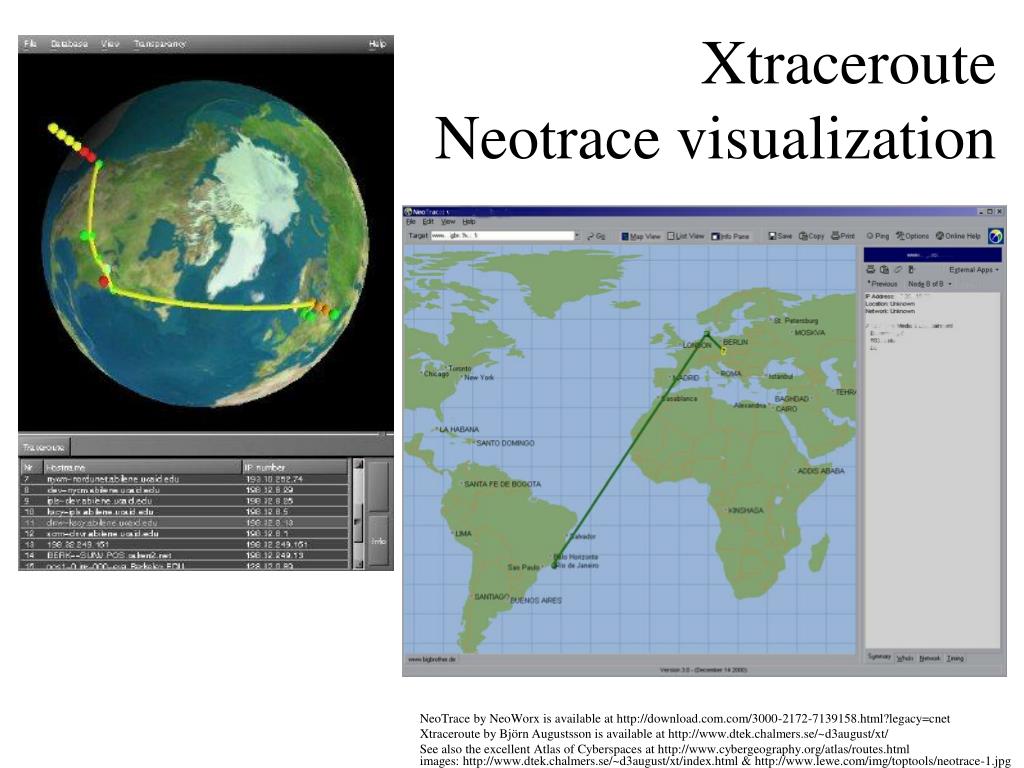This screenshot has height=768, width=1024.
Task: Click the Save toolbar icon
Action: [x=780, y=236]
